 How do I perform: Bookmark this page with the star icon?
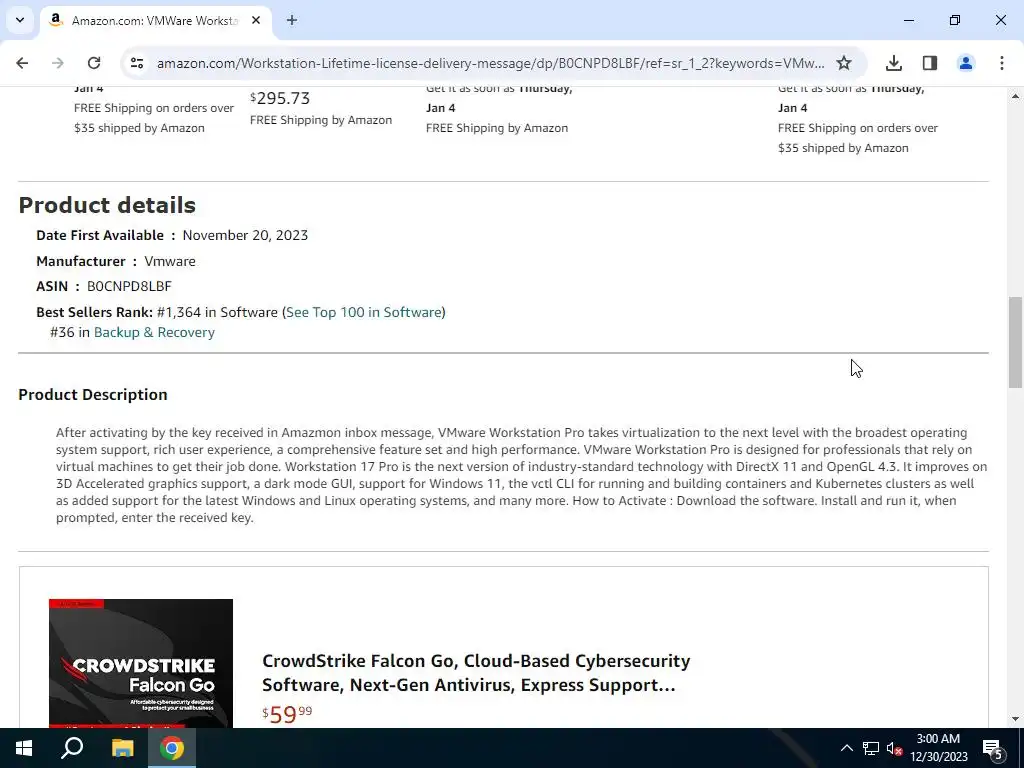[x=844, y=63]
